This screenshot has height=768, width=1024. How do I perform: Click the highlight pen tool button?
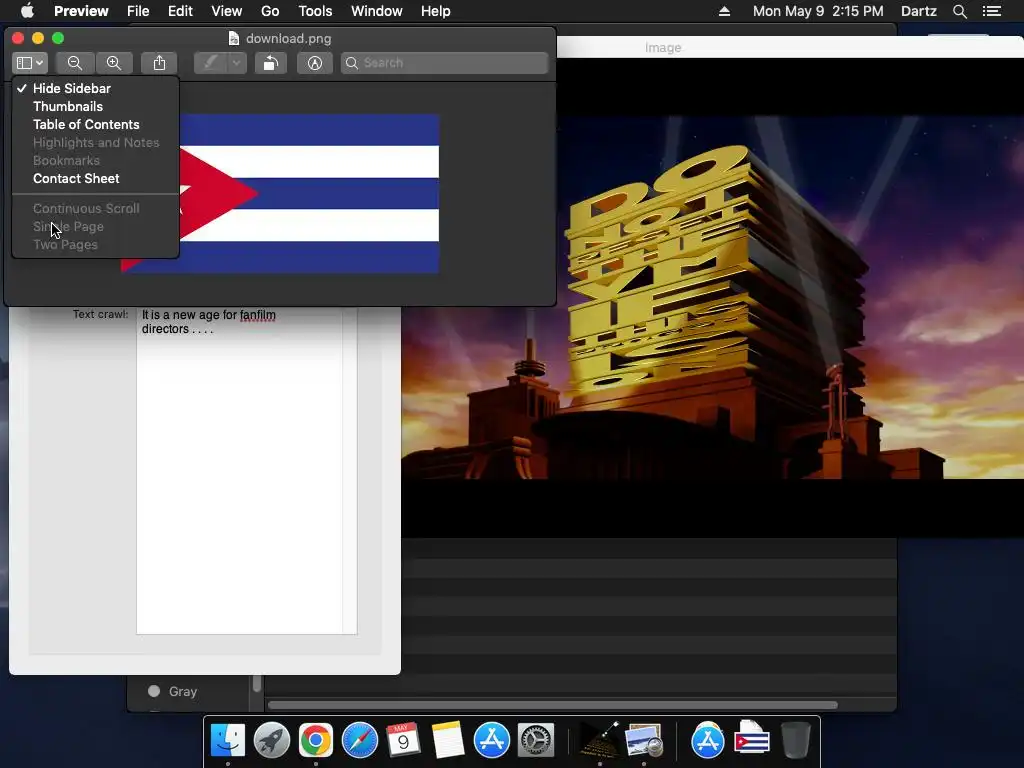[x=211, y=63]
